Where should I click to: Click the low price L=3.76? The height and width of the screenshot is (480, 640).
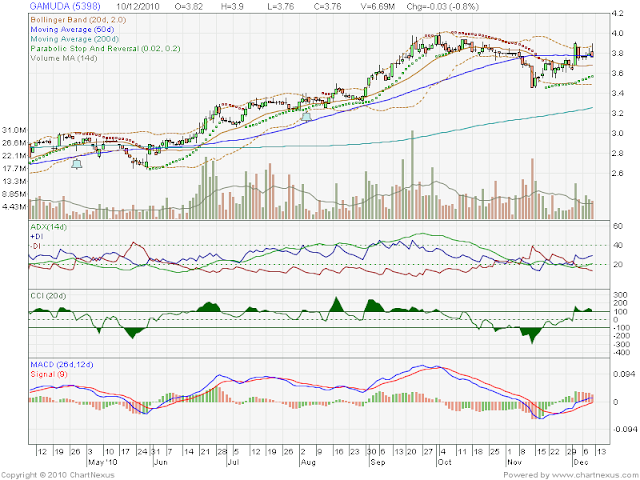coord(280,7)
